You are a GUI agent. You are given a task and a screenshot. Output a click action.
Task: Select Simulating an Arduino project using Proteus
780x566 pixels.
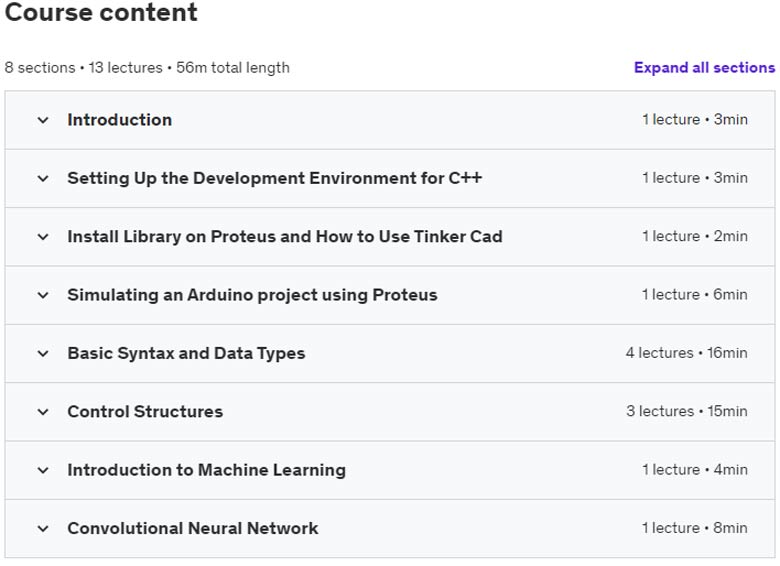point(253,295)
